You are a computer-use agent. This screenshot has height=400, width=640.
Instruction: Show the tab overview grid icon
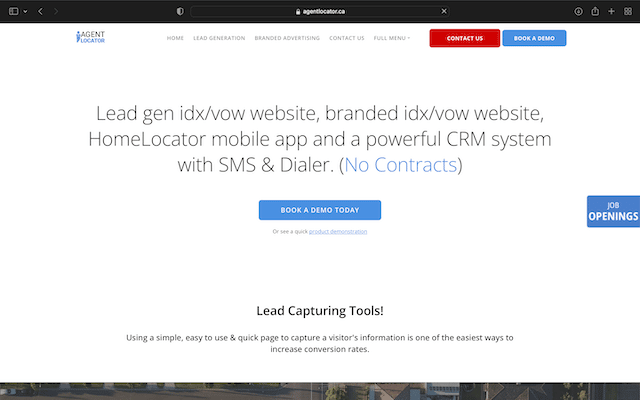628,11
